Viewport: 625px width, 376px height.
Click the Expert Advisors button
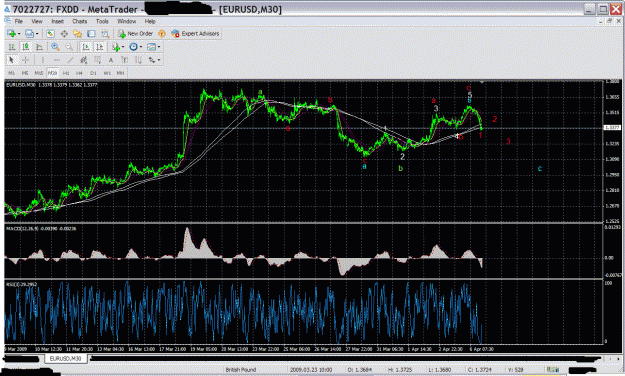[x=195, y=34]
